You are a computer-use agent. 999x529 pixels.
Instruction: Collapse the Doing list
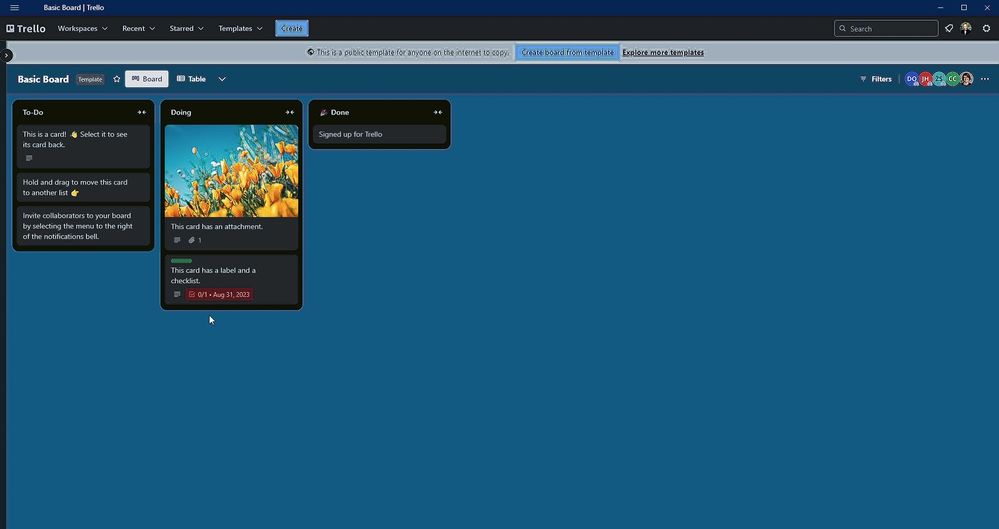[290, 112]
